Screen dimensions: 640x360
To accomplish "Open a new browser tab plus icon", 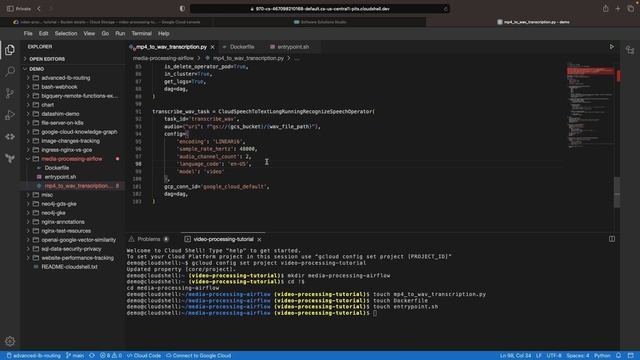I will (x=618, y=9).
